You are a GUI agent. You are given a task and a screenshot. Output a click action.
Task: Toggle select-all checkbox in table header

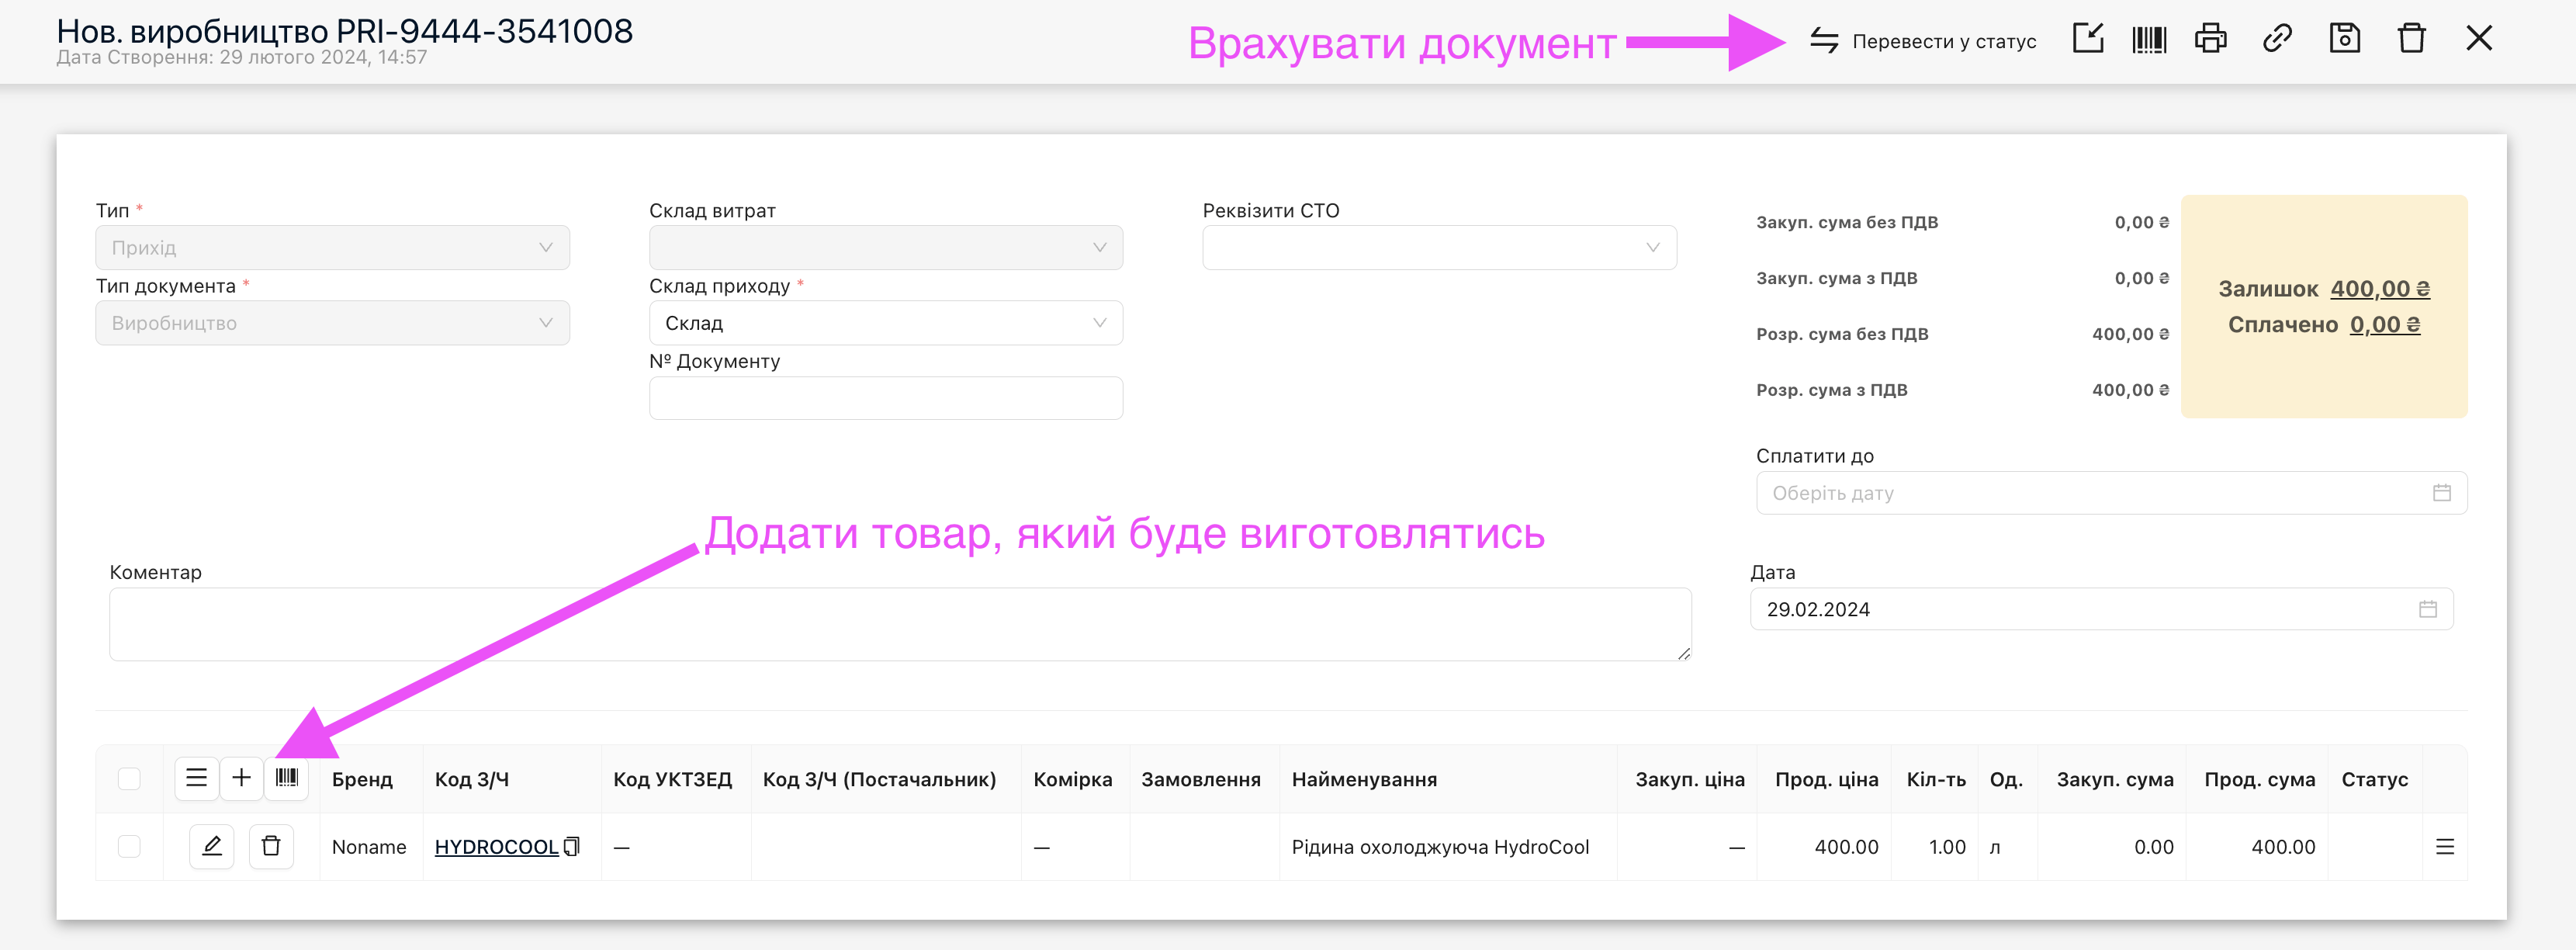(x=129, y=779)
